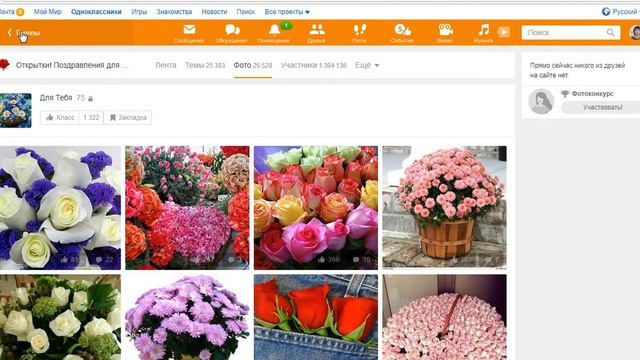
Task: Open the Русский language selector
Action: (x=621, y=12)
